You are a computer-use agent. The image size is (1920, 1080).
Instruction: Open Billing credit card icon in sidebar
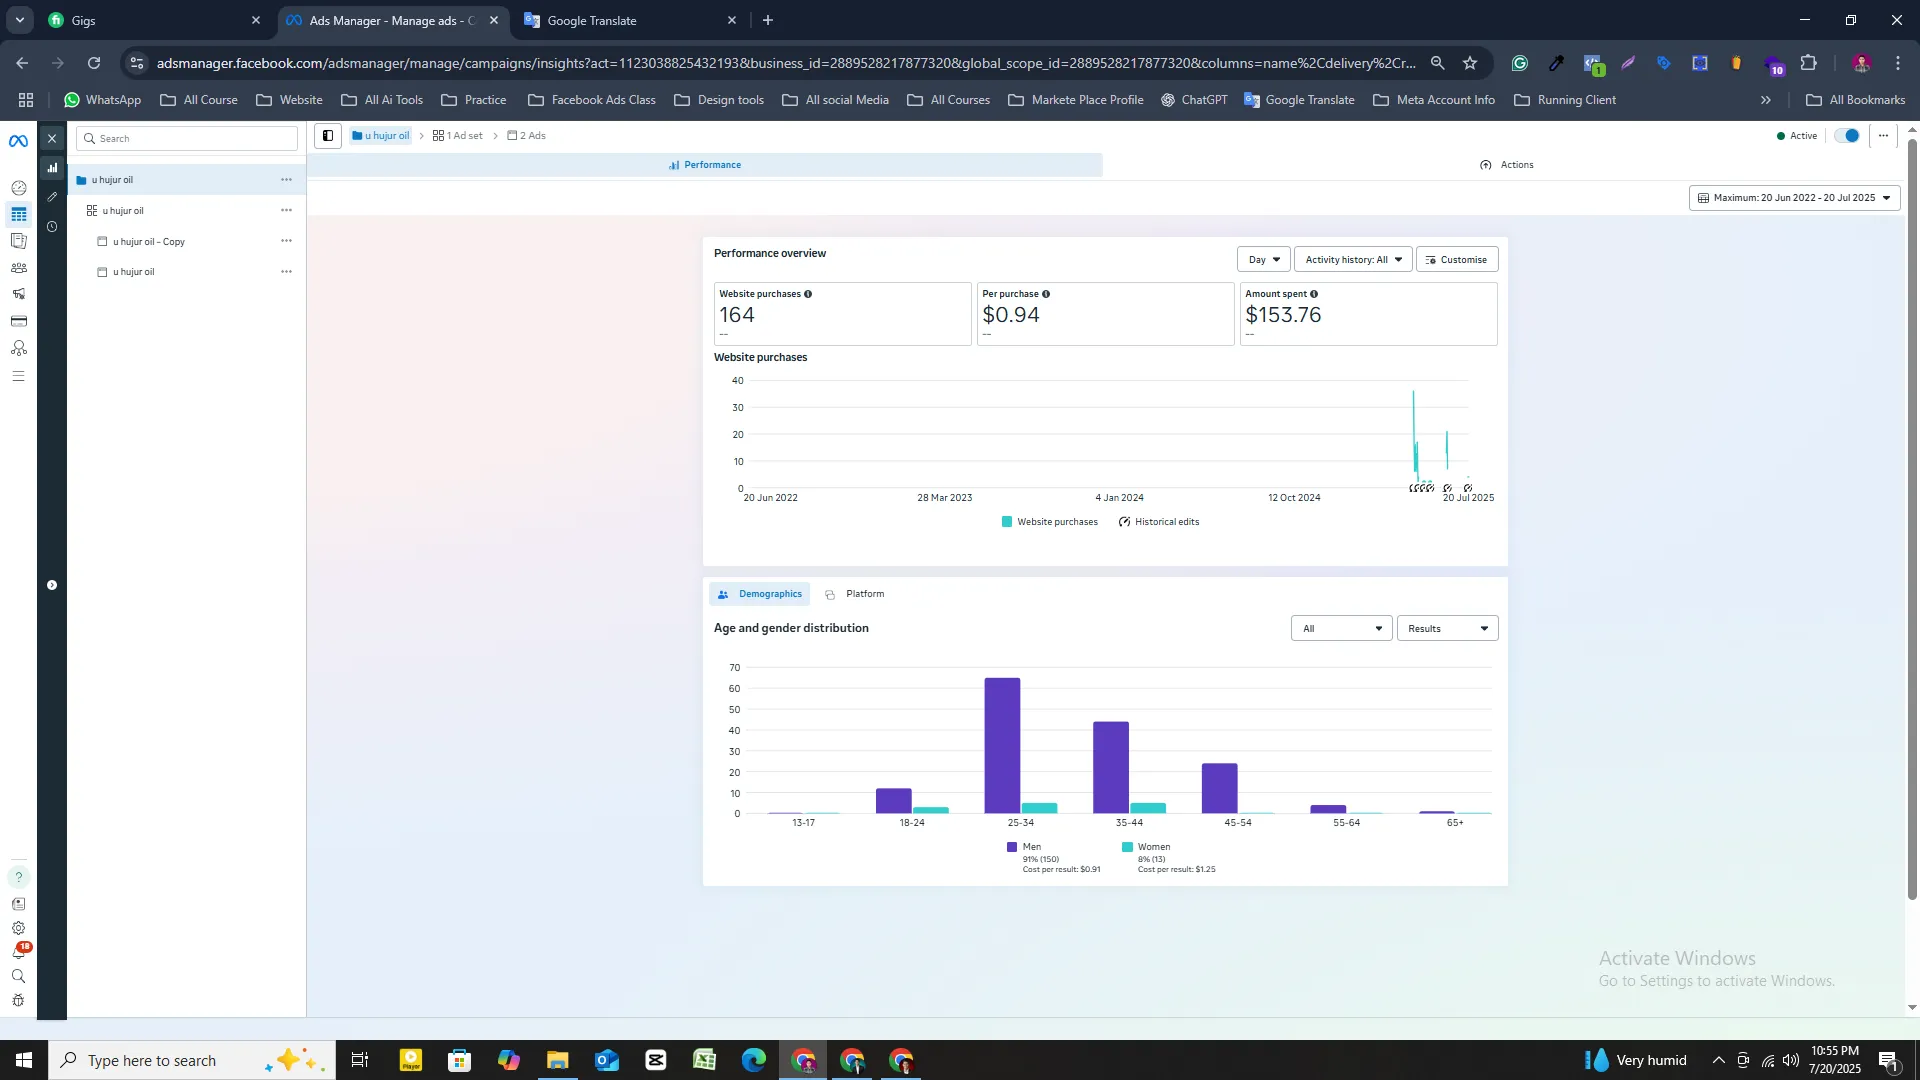[18, 321]
